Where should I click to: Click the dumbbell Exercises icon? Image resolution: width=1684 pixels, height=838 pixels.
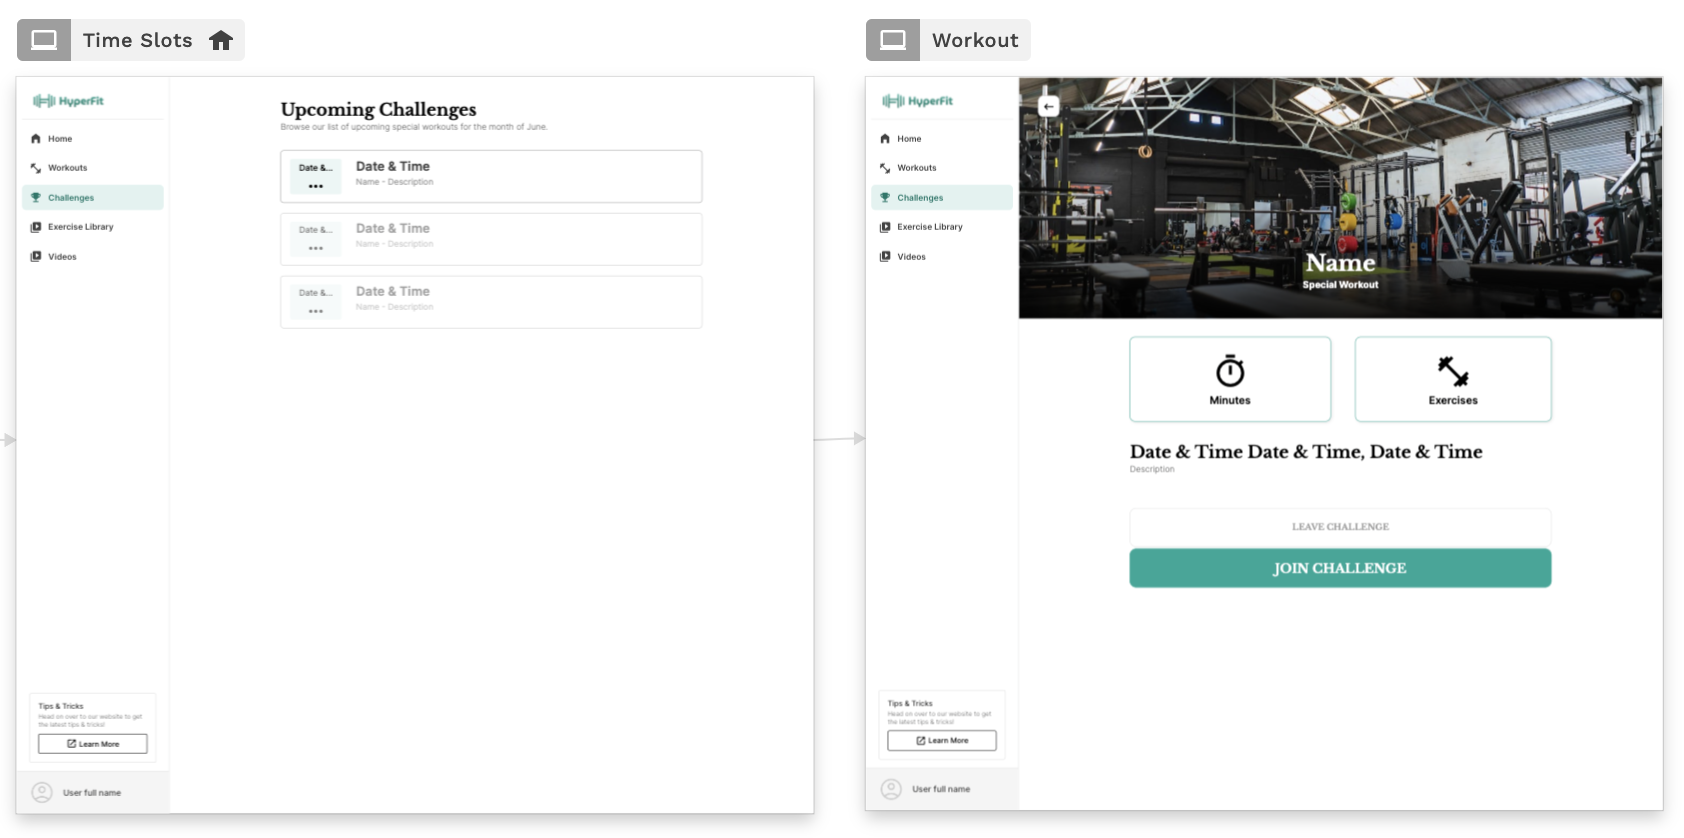click(1452, 371)
